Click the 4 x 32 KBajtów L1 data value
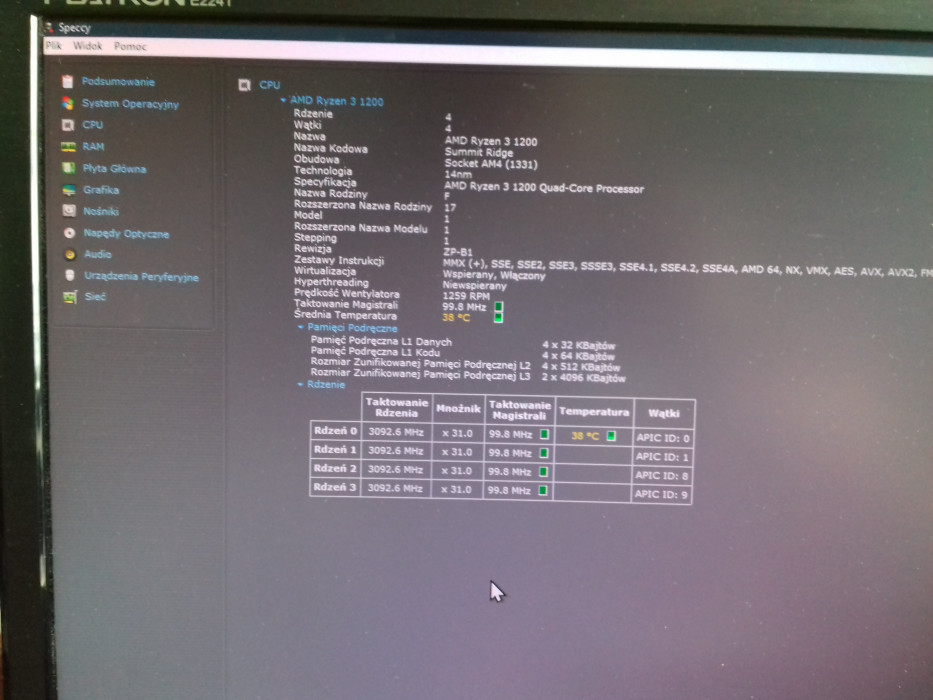The width and height of the screenshot is (933, 700). (x=578, y=345)
